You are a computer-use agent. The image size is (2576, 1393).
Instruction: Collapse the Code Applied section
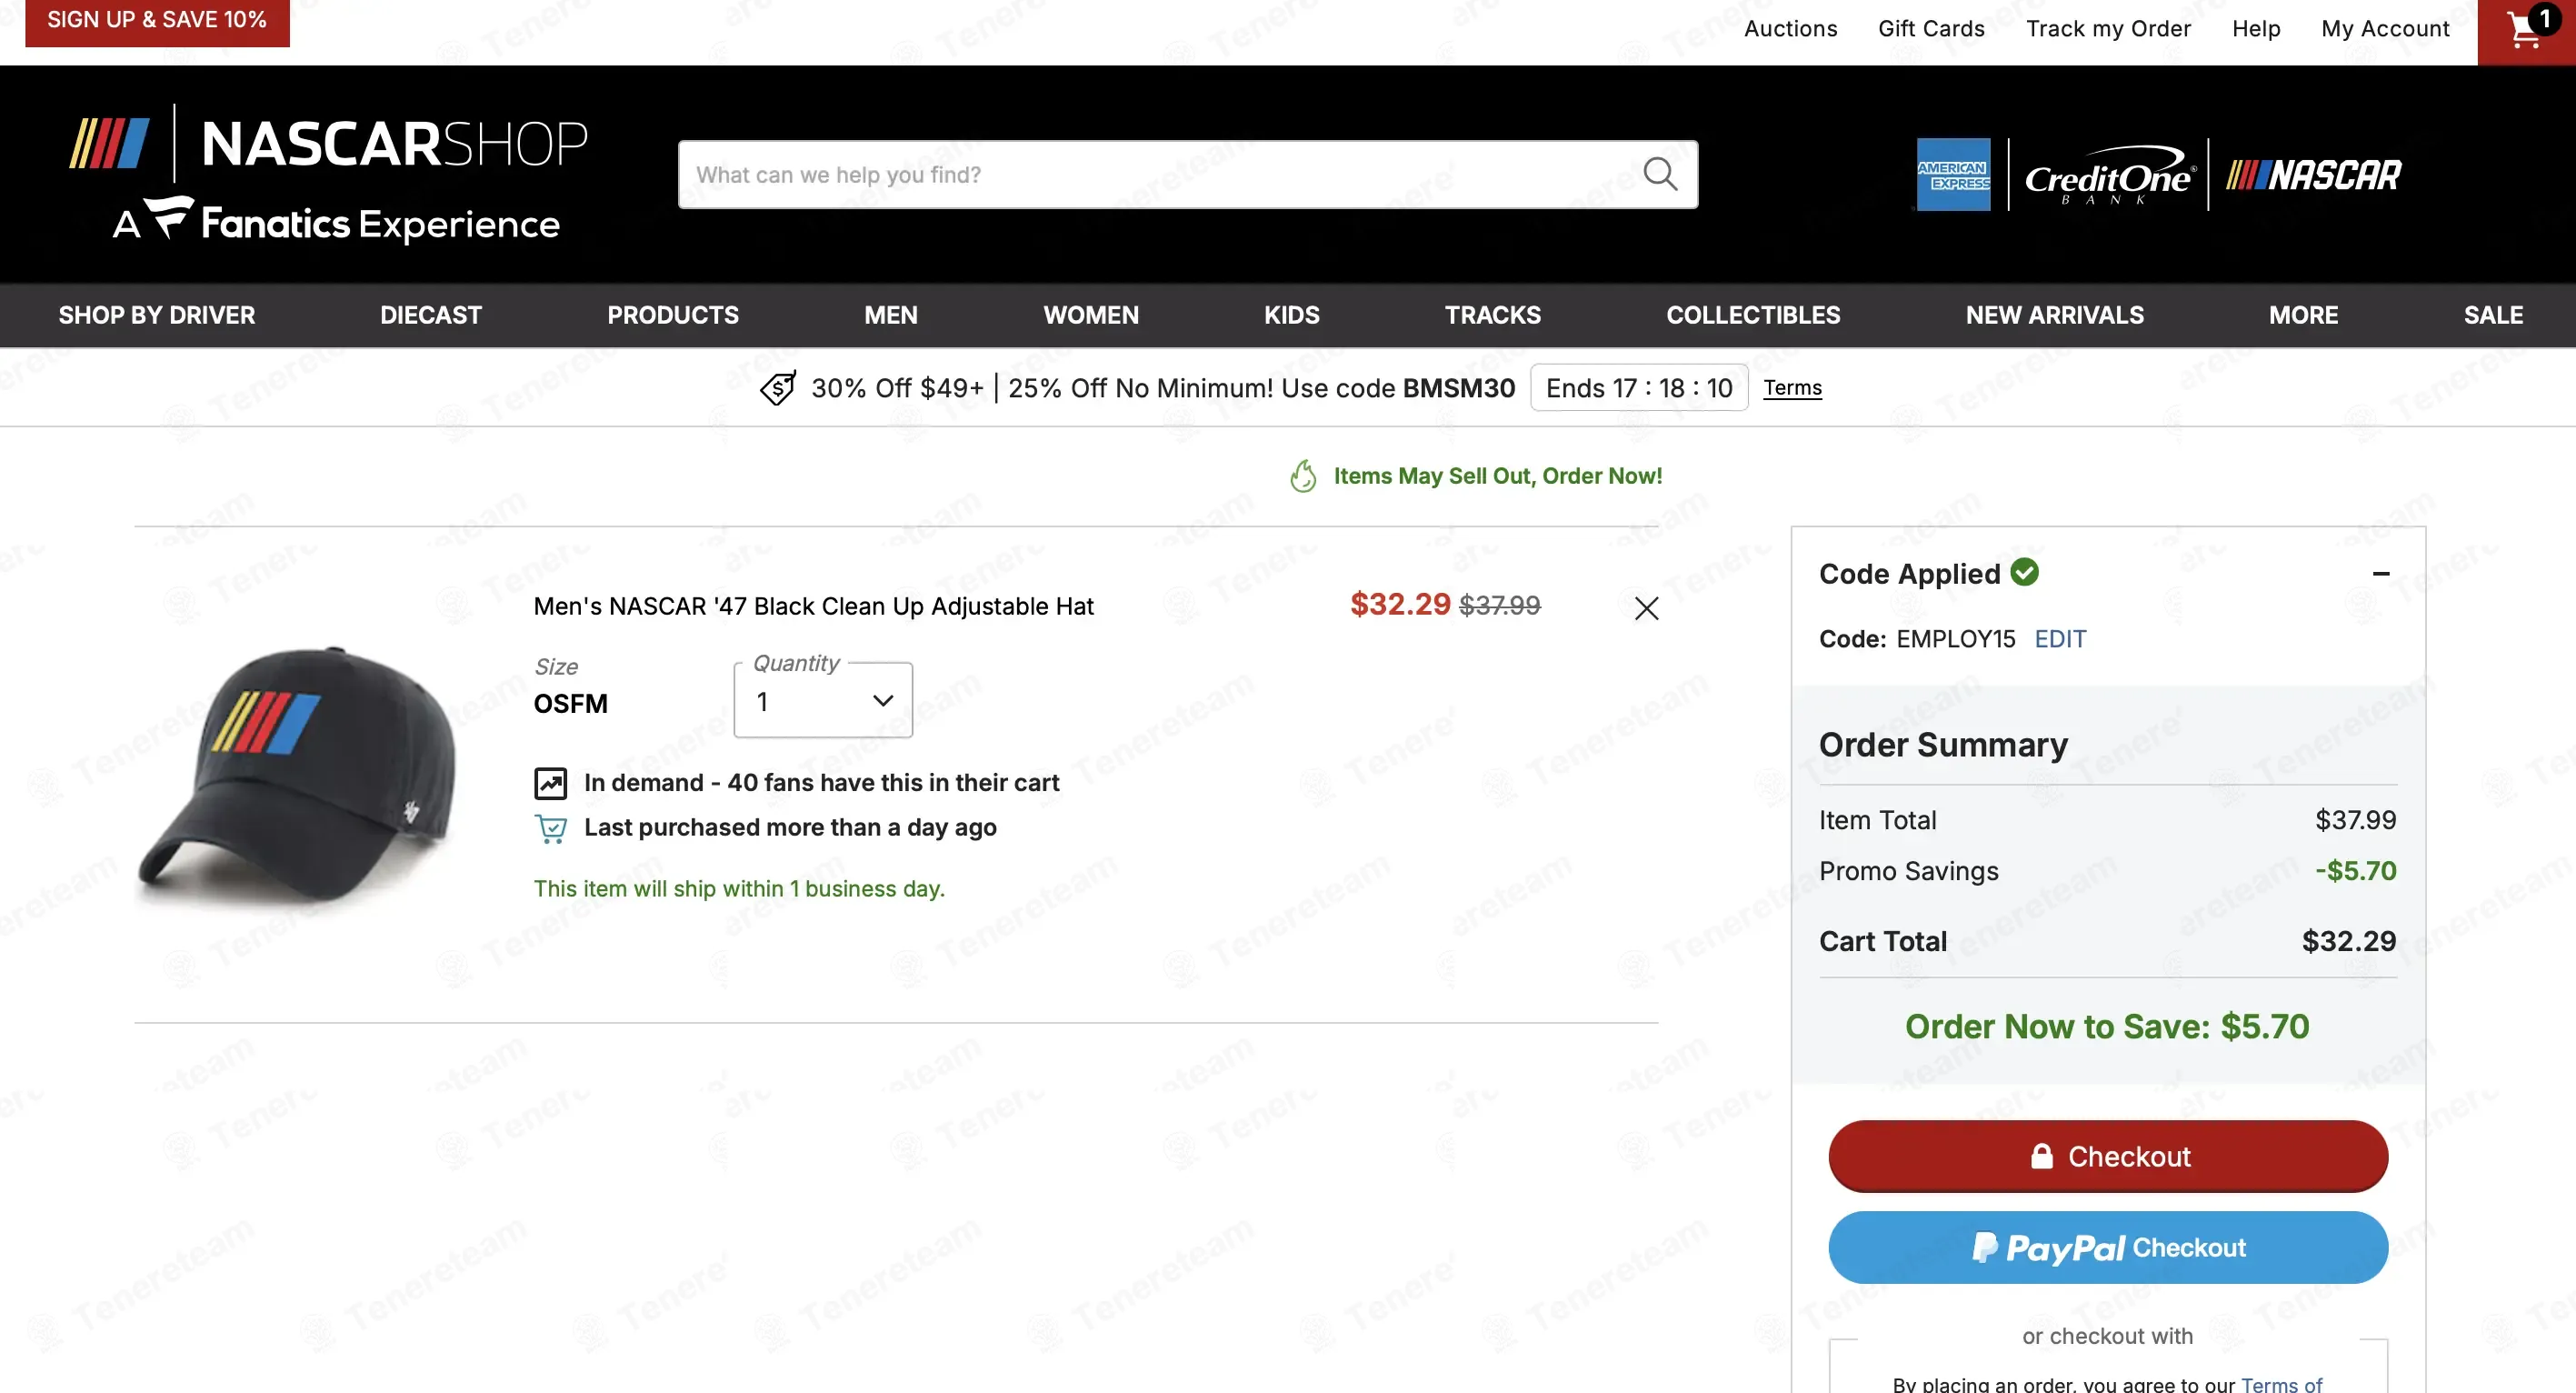point(2381,574)
